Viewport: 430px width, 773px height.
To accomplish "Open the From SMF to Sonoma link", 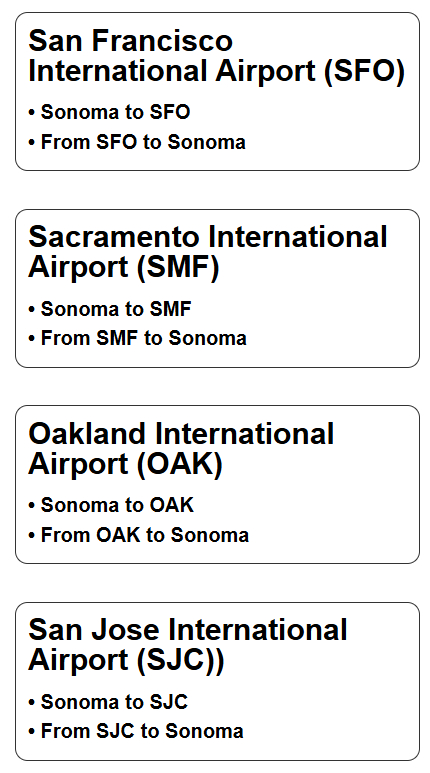I will pos(144,339).
